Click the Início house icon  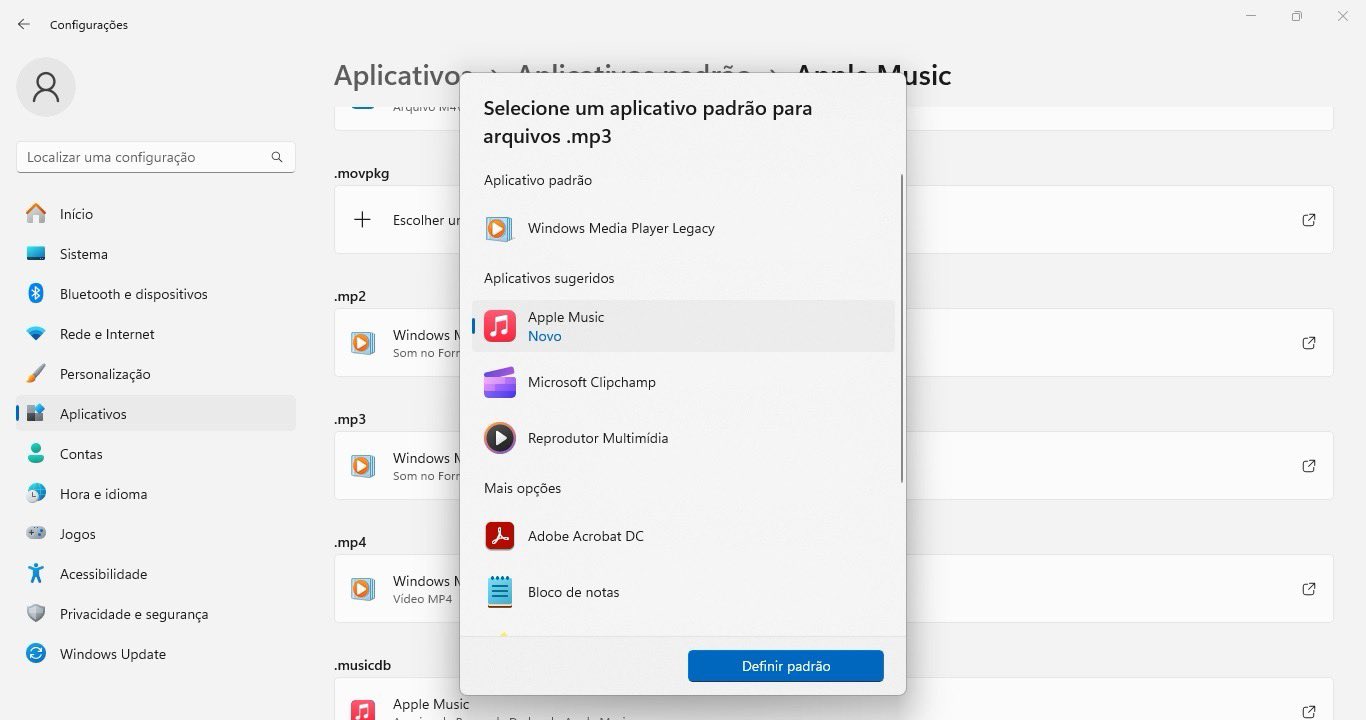(36, 214)
